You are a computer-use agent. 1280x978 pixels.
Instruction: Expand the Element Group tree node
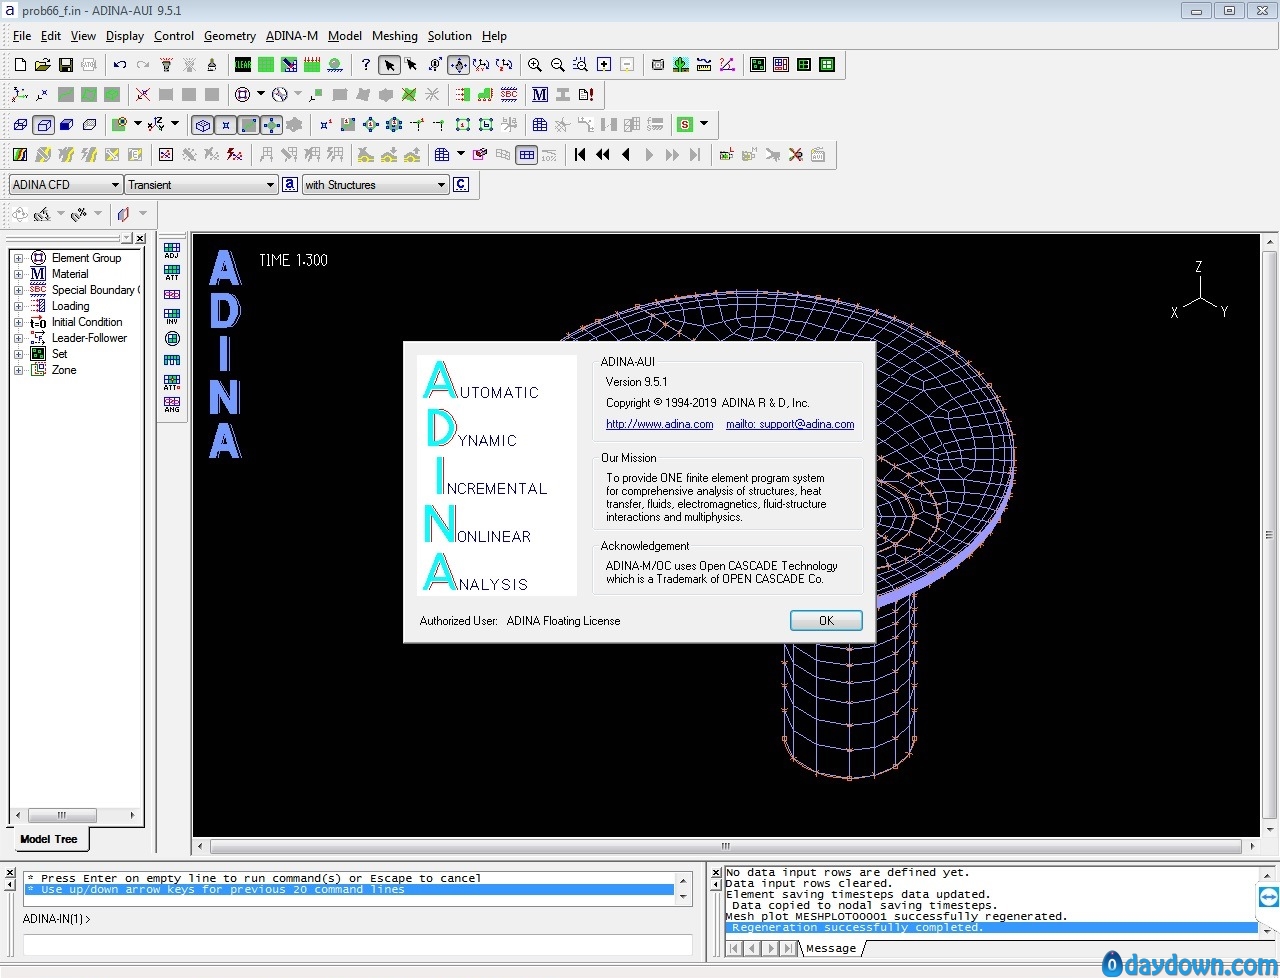point(18,258)
